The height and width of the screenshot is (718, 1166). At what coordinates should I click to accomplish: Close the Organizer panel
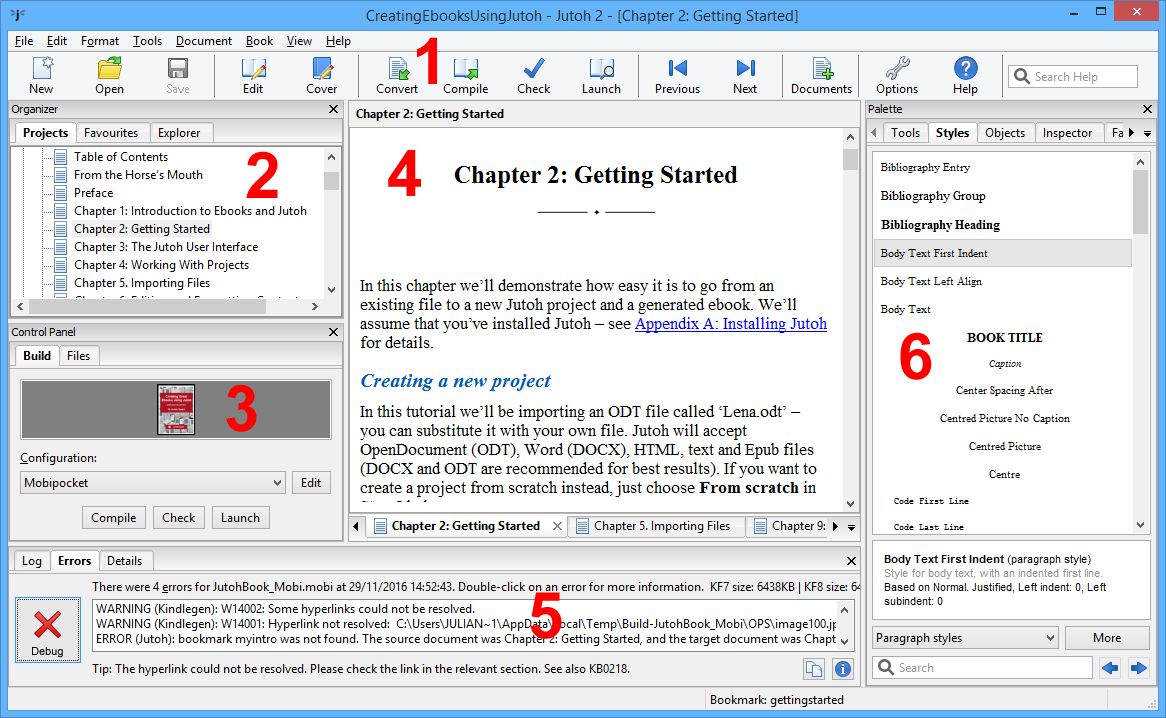pyautogui.click(x=333, y=109)
